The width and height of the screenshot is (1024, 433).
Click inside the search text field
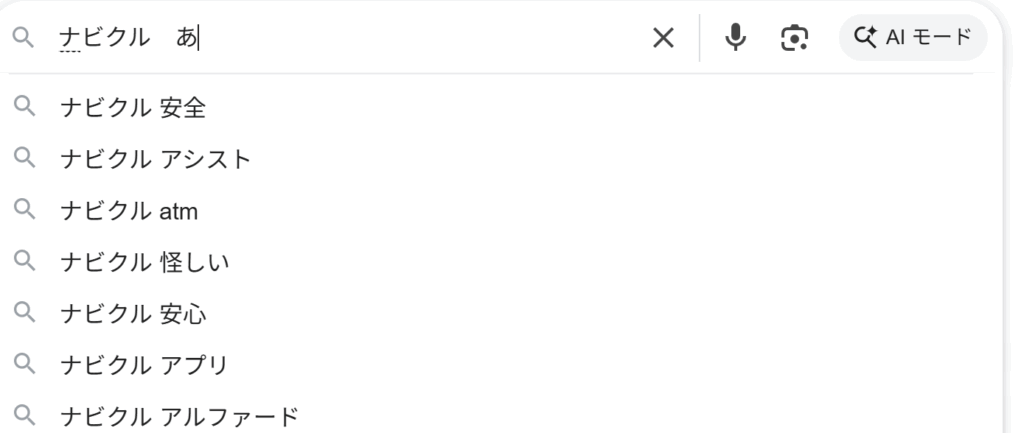(400, 38)
